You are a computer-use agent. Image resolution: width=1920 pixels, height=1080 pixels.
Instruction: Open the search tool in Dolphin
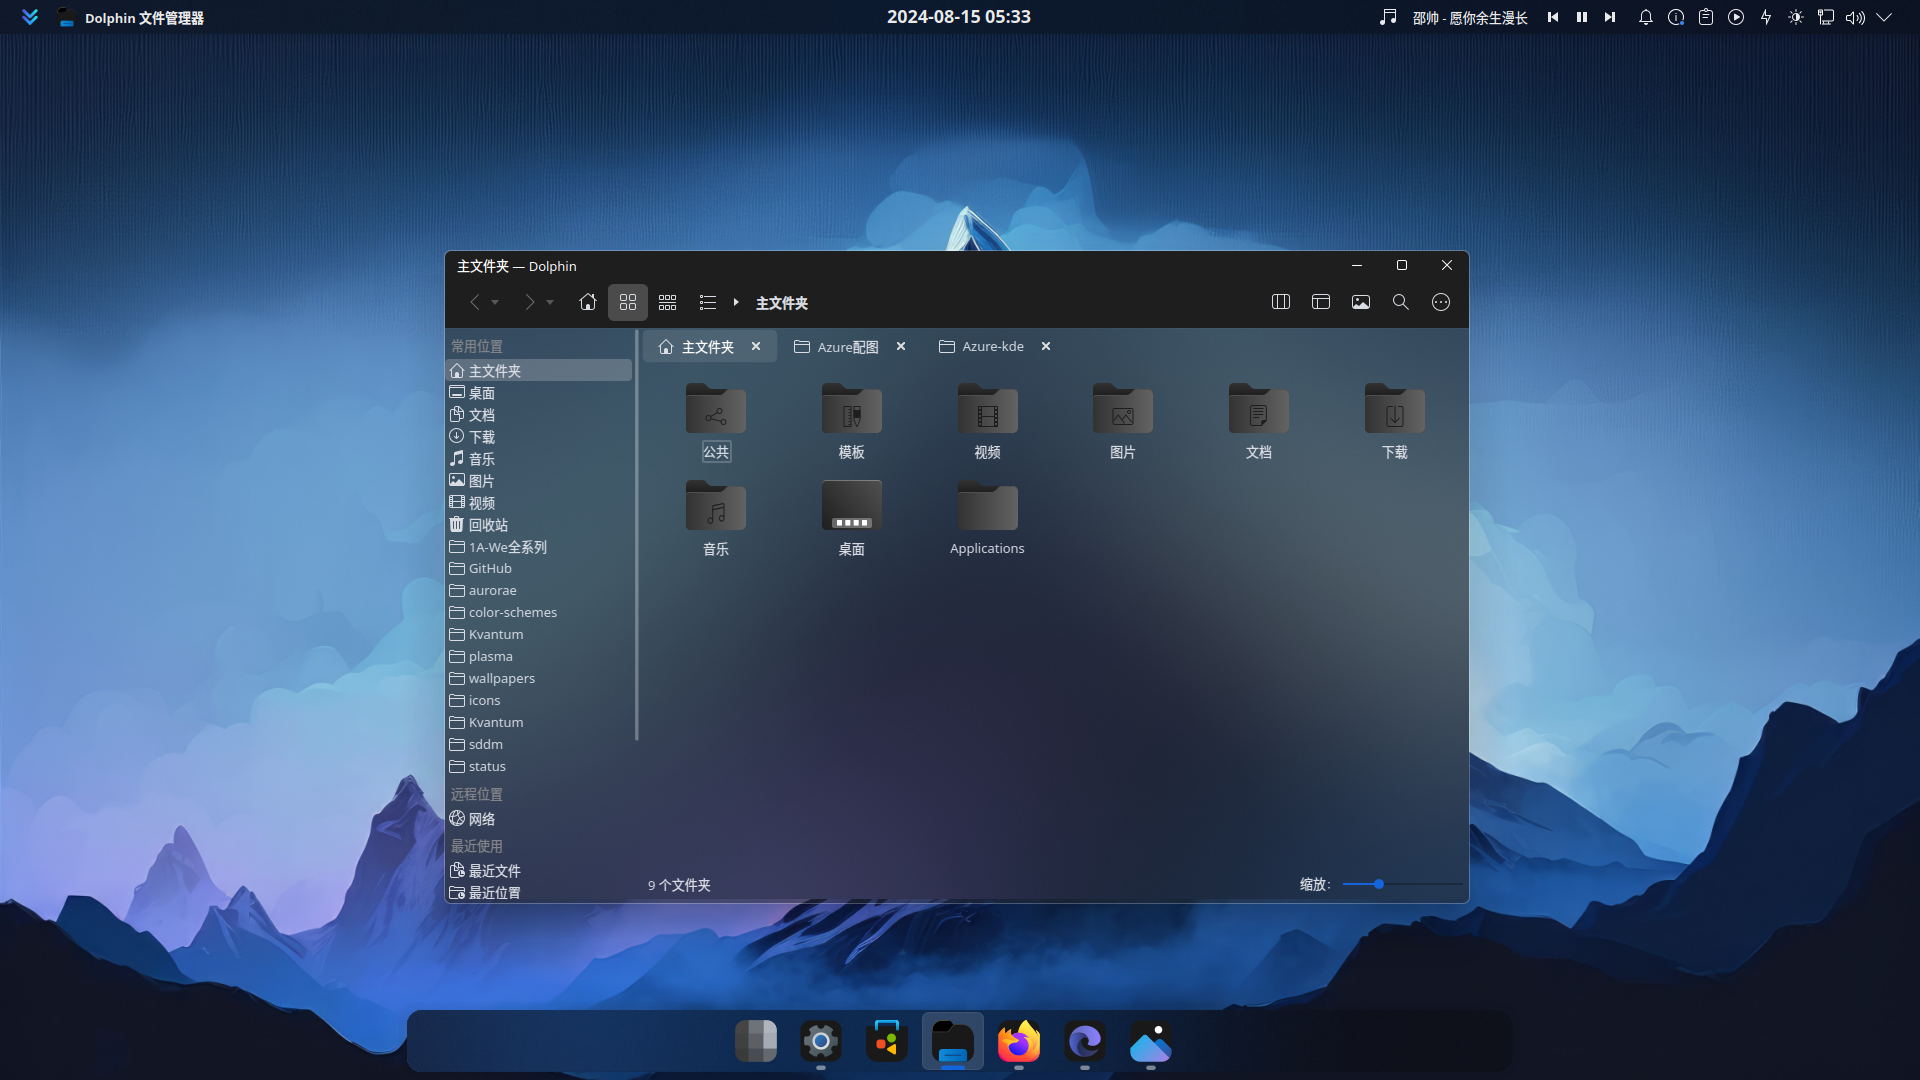pos(1401,302)
